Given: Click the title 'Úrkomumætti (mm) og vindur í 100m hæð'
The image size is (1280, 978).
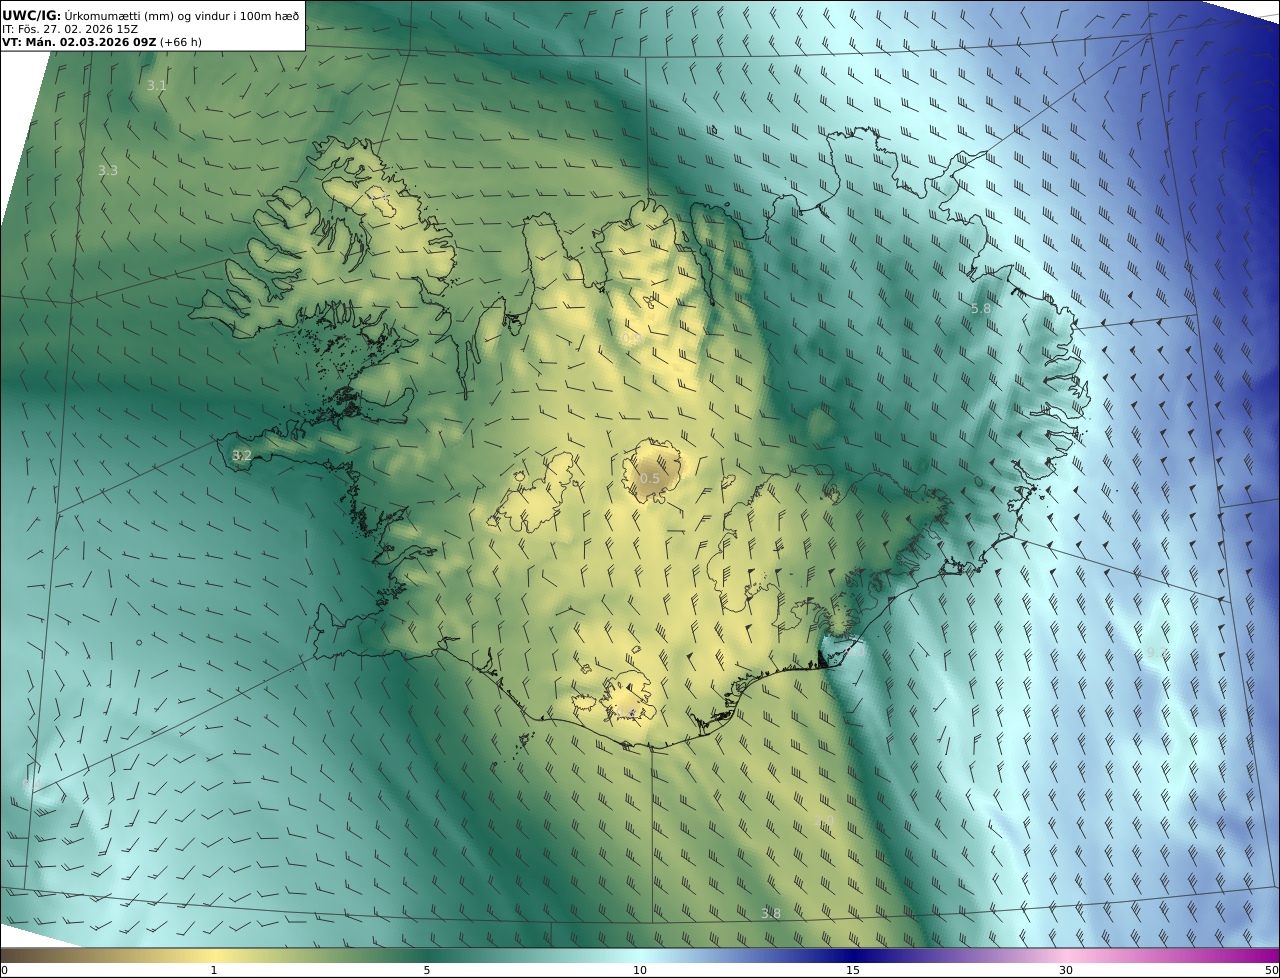Looking at the screenshot, I should (182, 16).
